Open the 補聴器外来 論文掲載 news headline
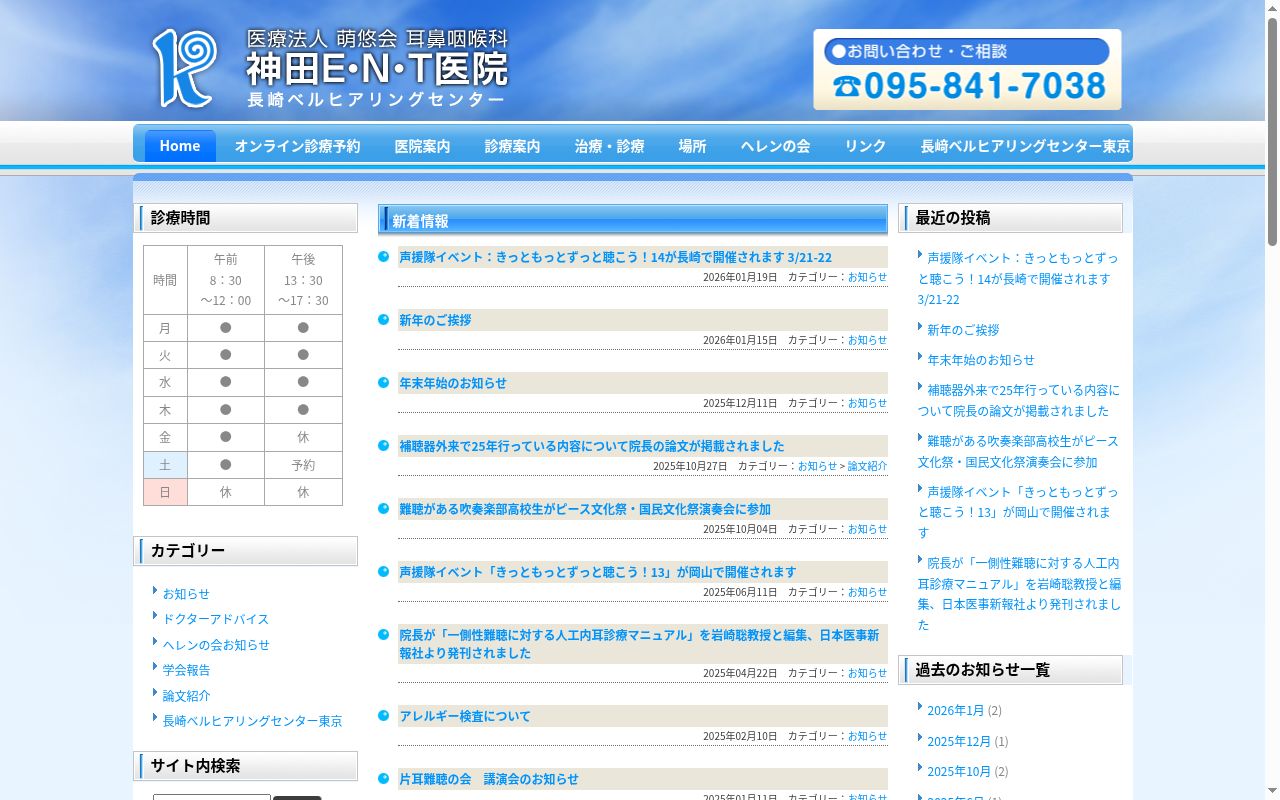 (592, 447)
